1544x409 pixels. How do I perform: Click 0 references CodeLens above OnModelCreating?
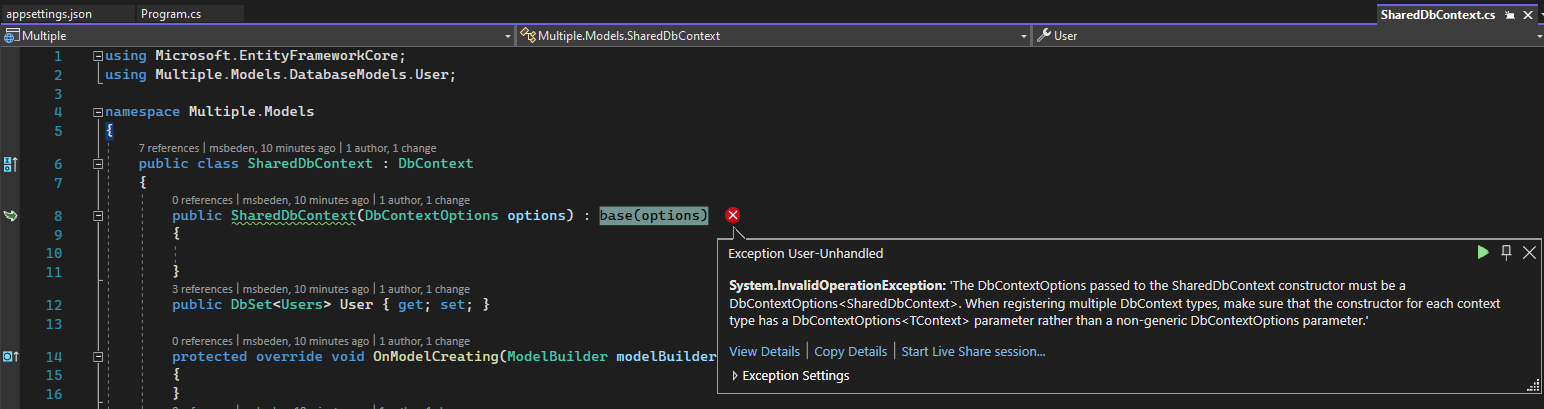[203, 341]
